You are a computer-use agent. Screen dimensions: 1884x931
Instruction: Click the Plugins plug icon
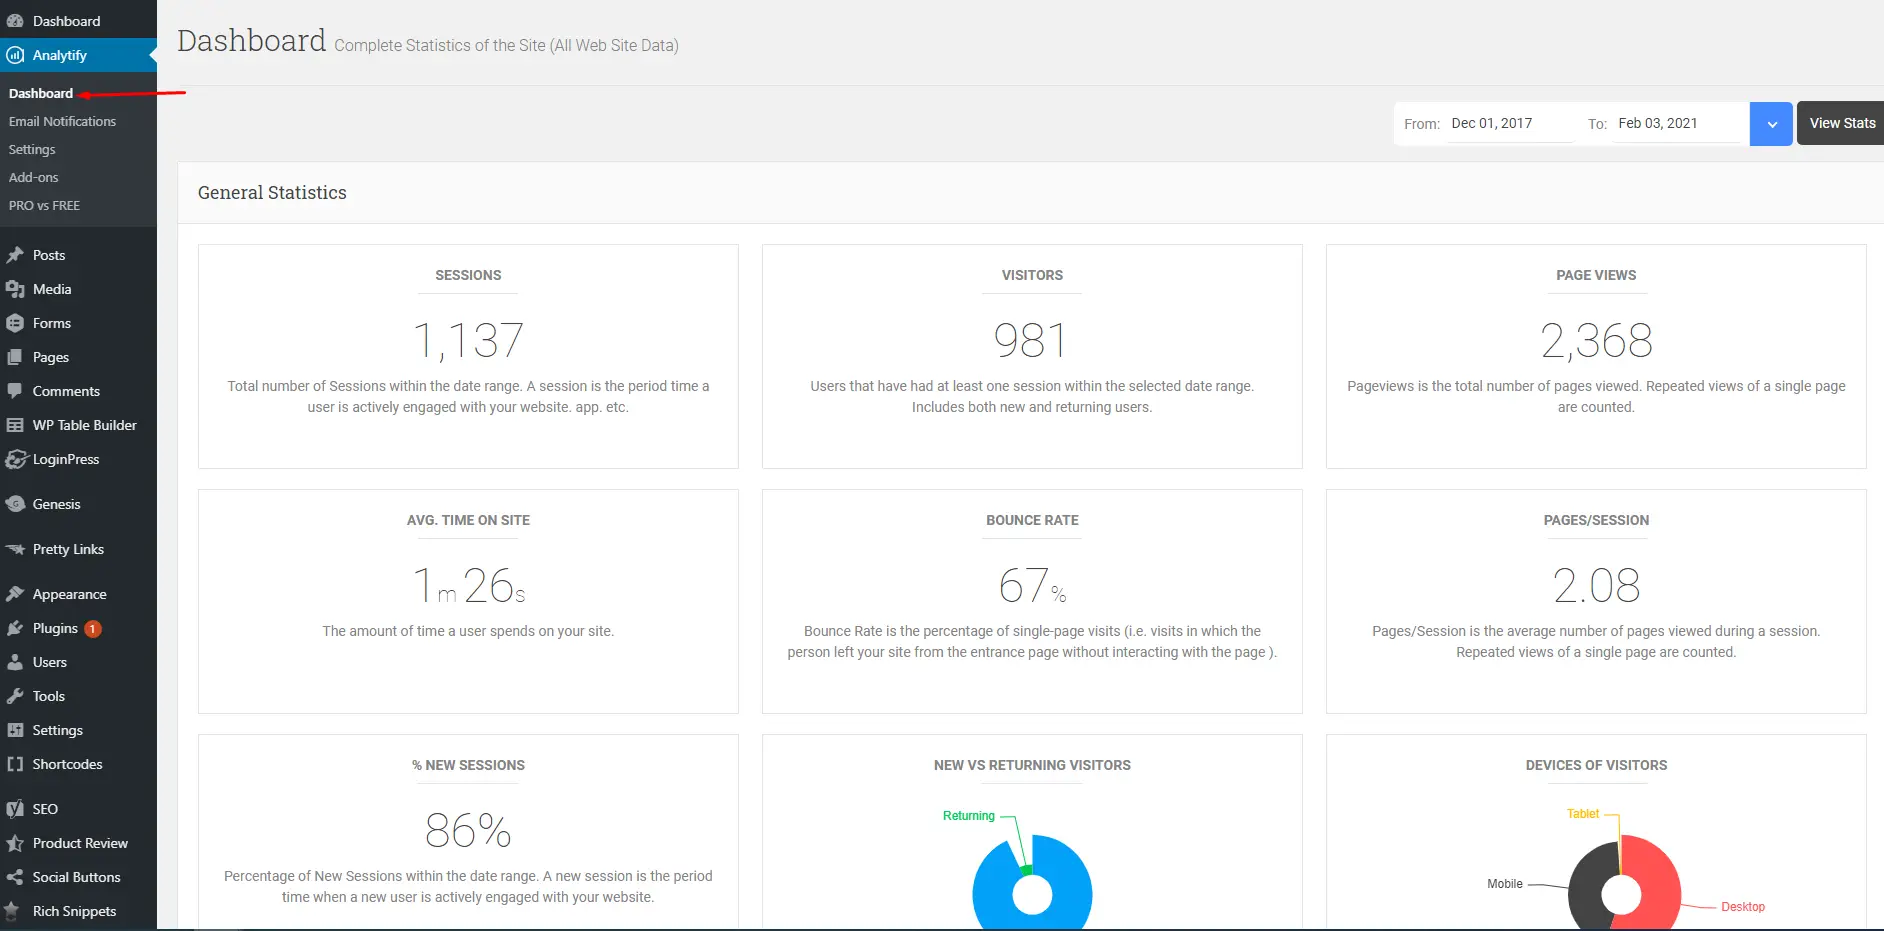[15, 628]
